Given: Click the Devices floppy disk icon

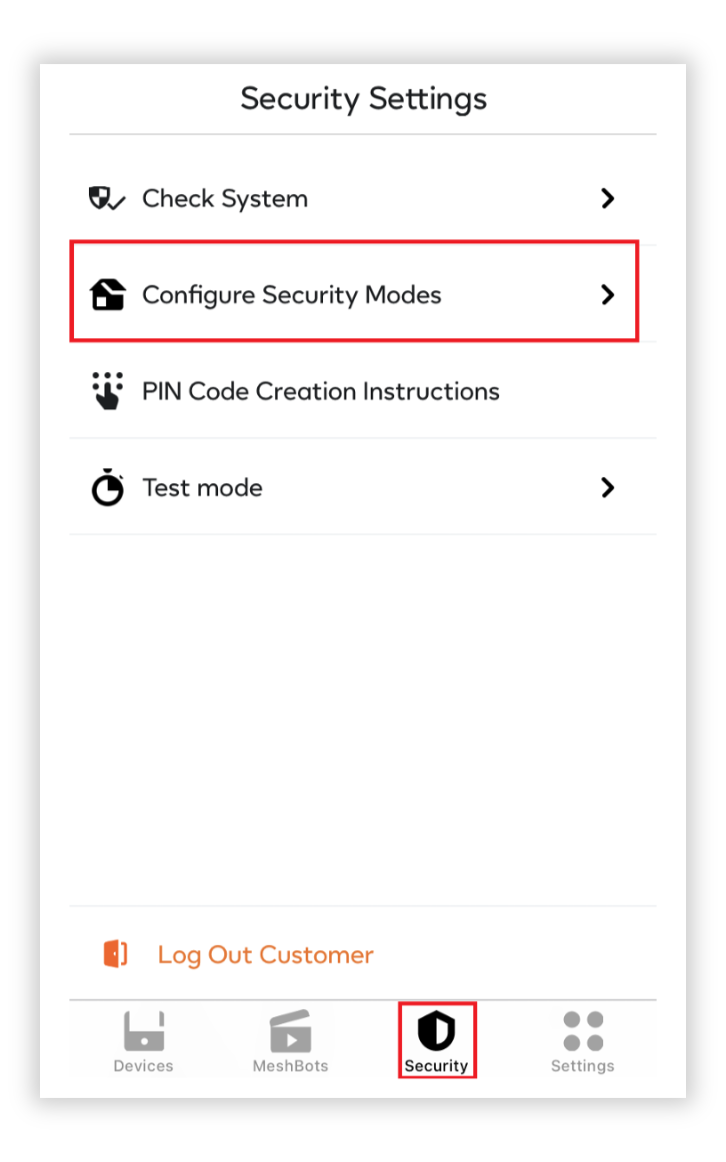Looking at the screenshot, I should (x=144, y=1031).
